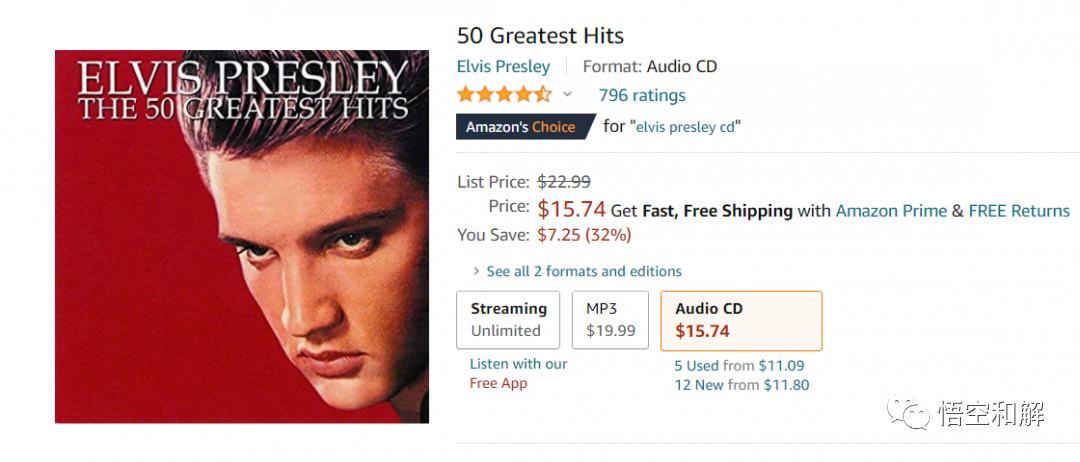Open the "elvis presley cd" search link
The width and height of the screenshot is (1080, 462).
[x=685, y=127]
